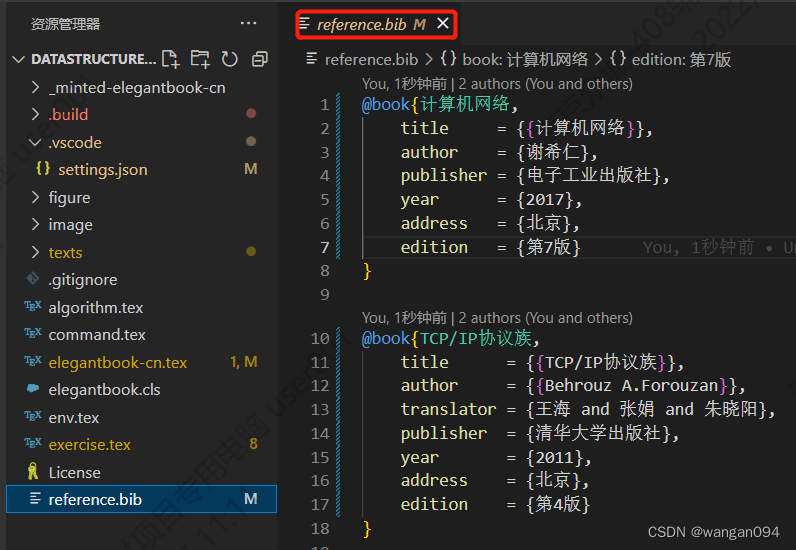Click the year value 2017

pyautogui.click(x=545, y=200)
